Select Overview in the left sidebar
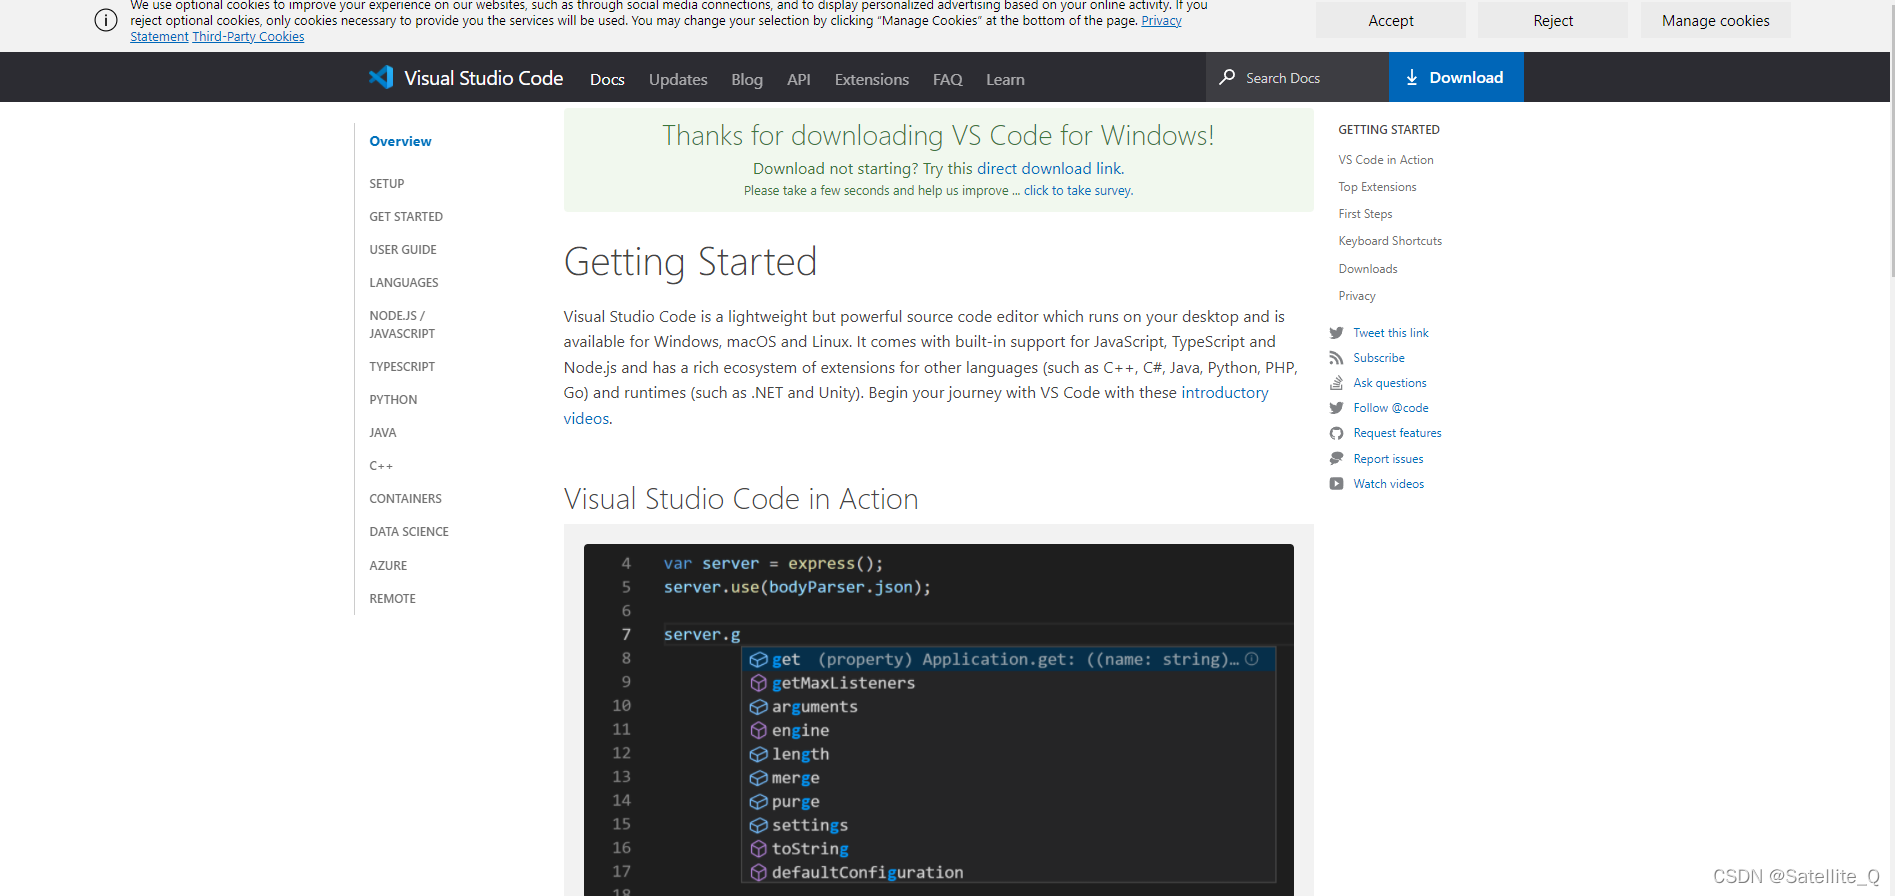 pos(401,141)
